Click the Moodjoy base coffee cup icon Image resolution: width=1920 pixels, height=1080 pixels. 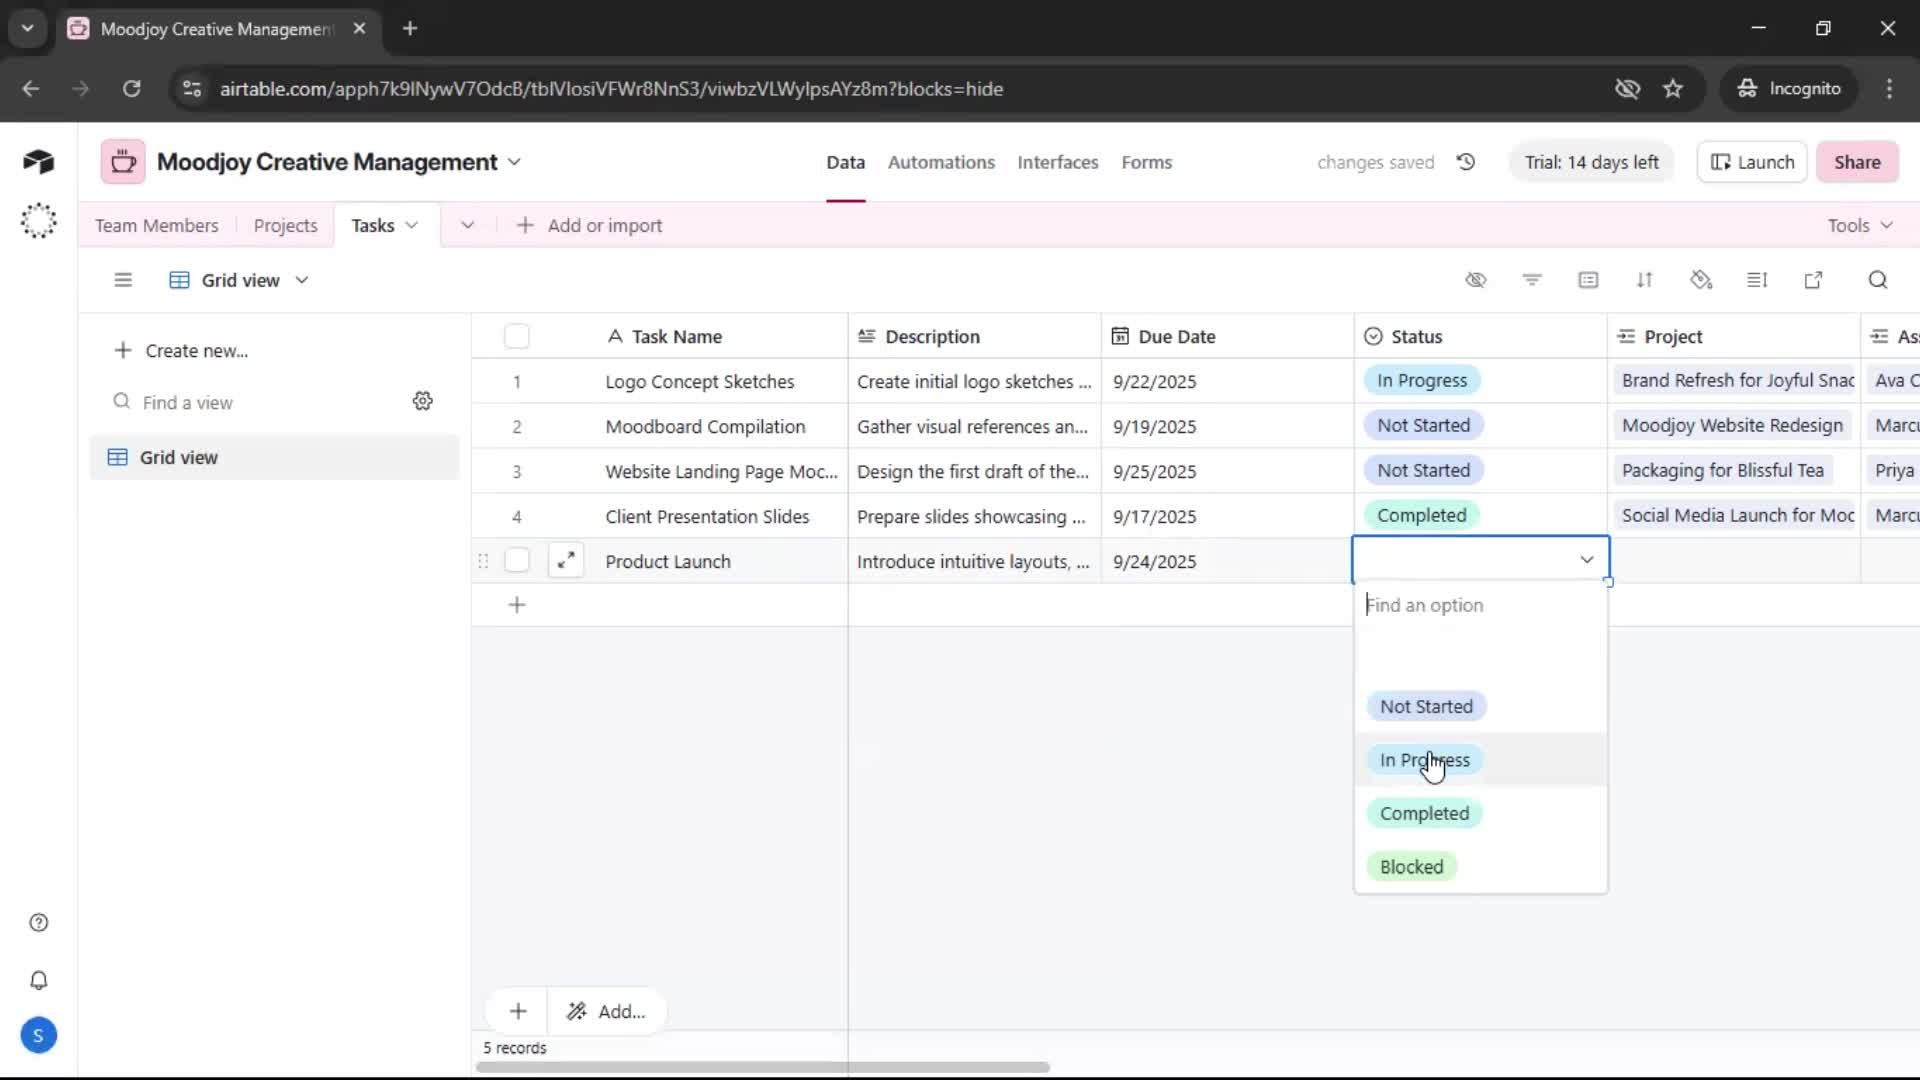pyautogui.click(x=123, y=162)
